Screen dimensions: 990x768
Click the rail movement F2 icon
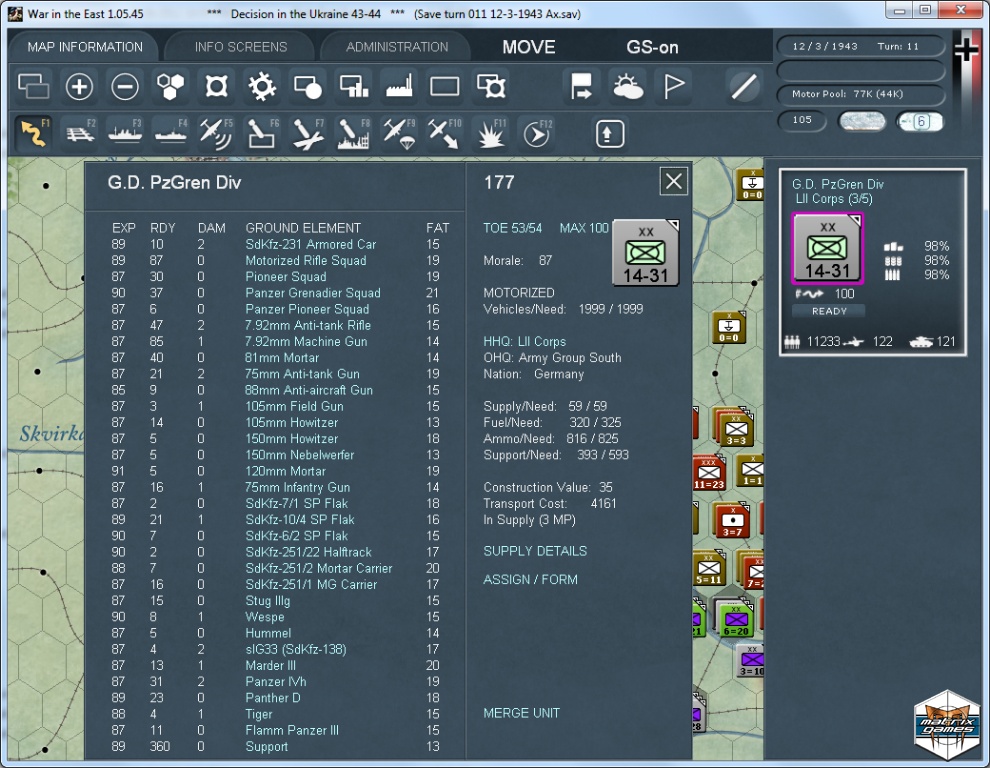coord(80,133)
